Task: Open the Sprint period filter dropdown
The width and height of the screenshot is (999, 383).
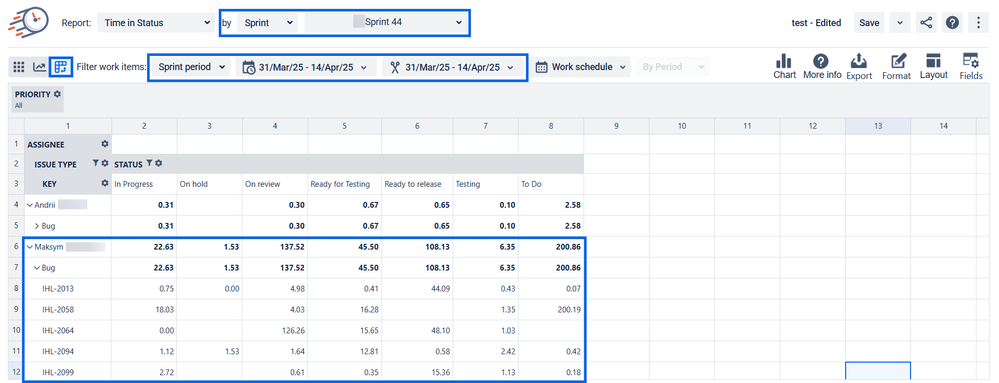Action: click(x=191, y=67)
